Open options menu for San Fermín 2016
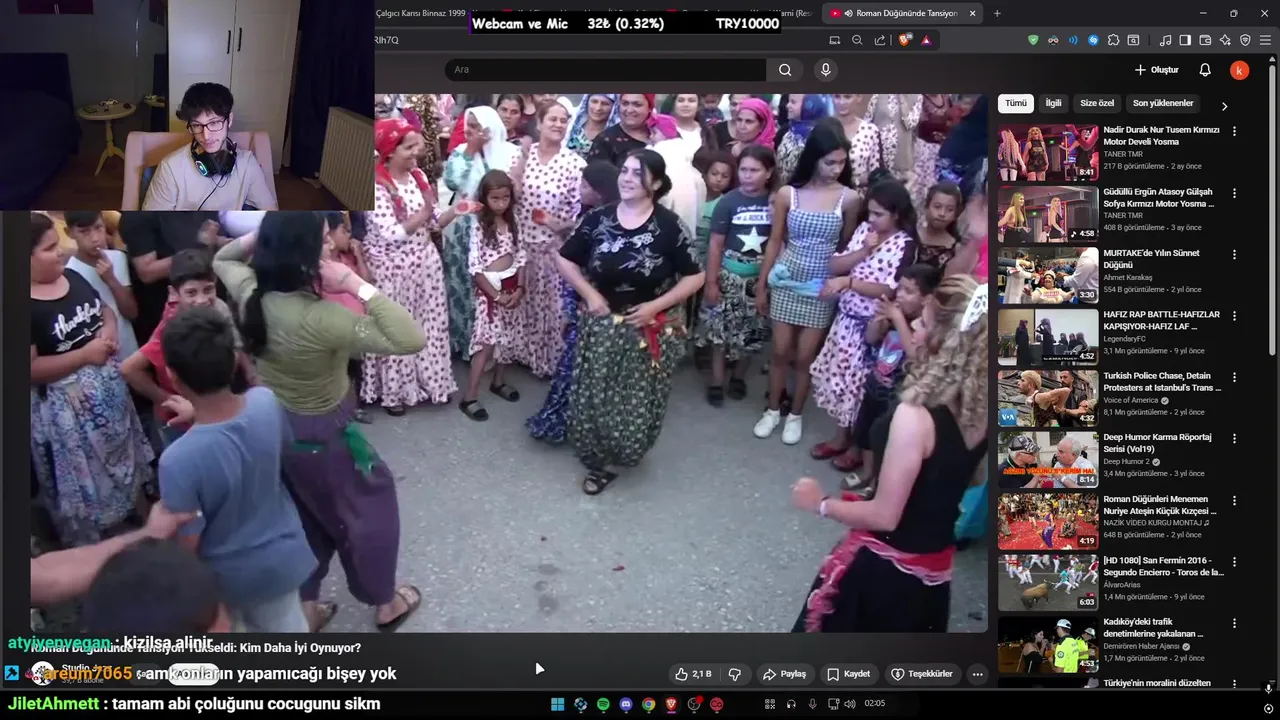 coord(1234,562)
